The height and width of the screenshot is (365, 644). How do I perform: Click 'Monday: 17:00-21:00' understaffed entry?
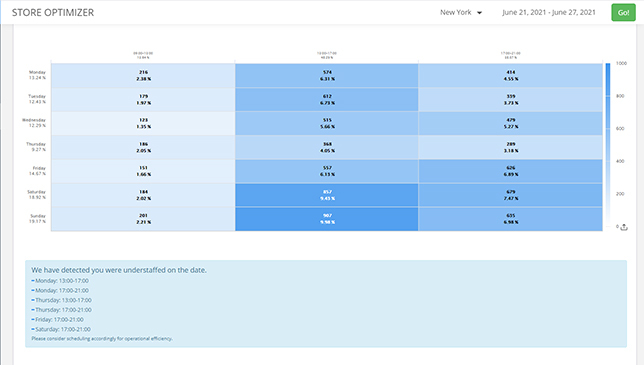point(62,290)
